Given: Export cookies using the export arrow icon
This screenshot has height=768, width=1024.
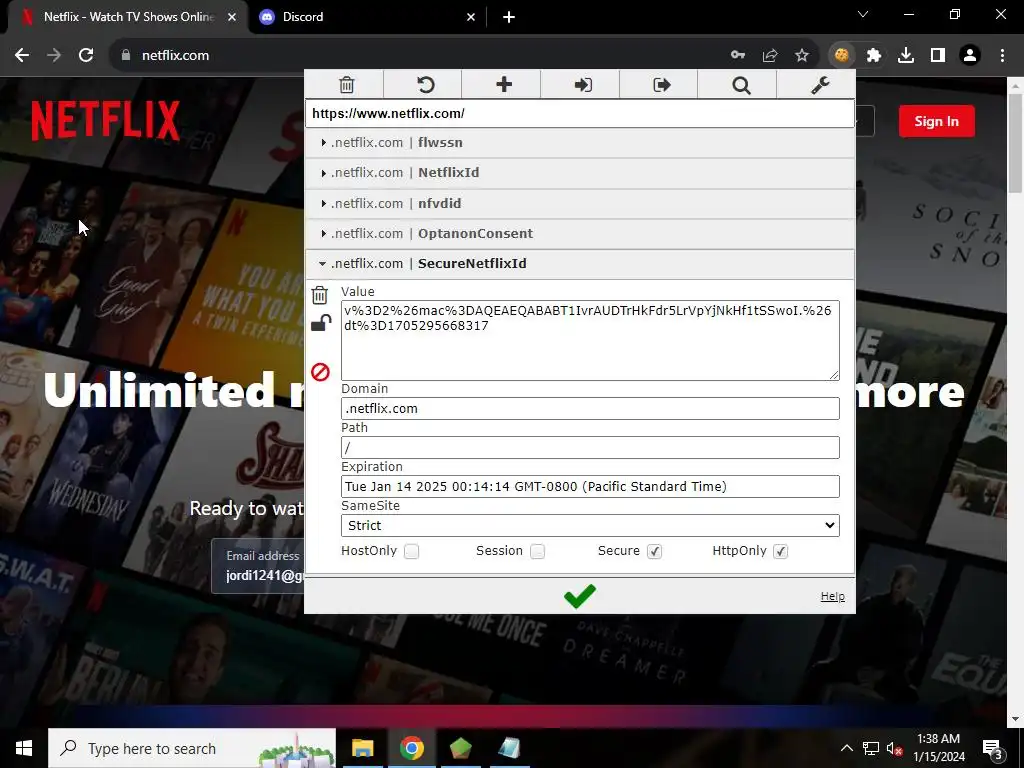Looking at the screenshot, I should click(662, 85).
